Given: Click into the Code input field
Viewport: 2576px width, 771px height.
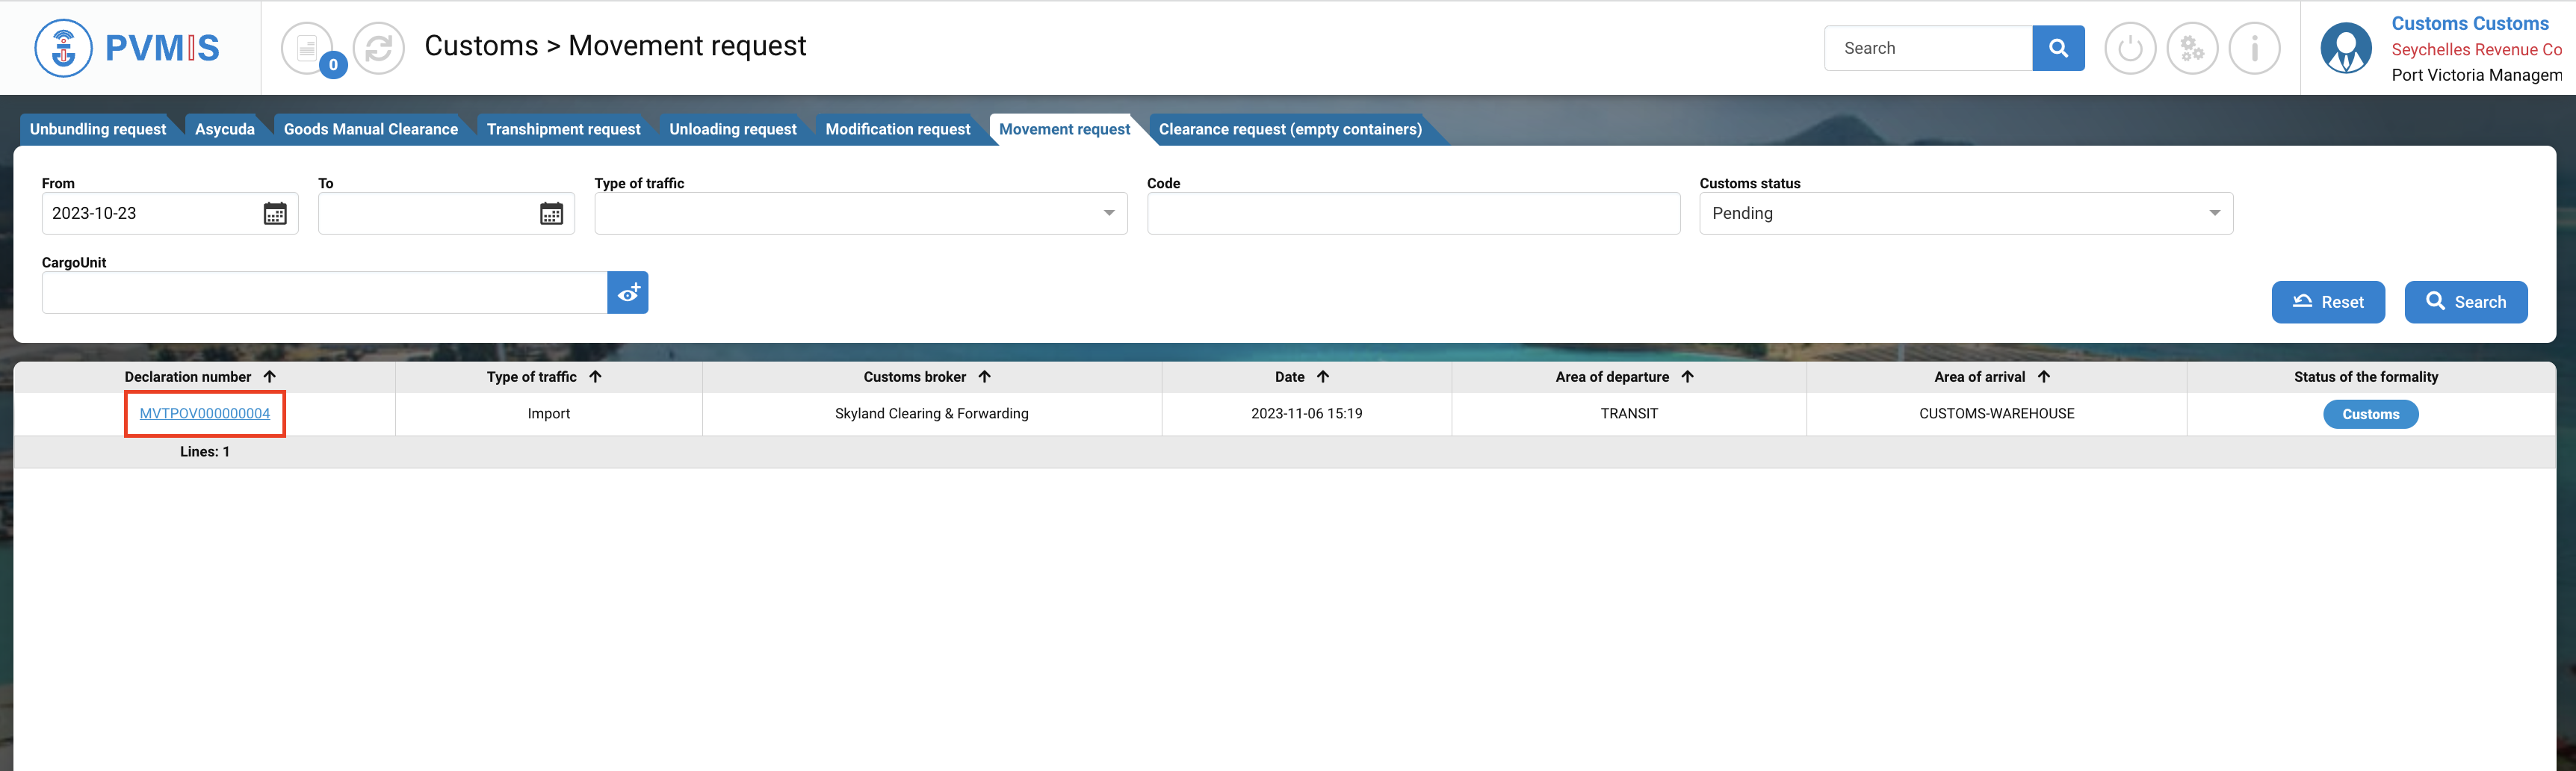Looking at the screenshot, I should click(1413, 214).
